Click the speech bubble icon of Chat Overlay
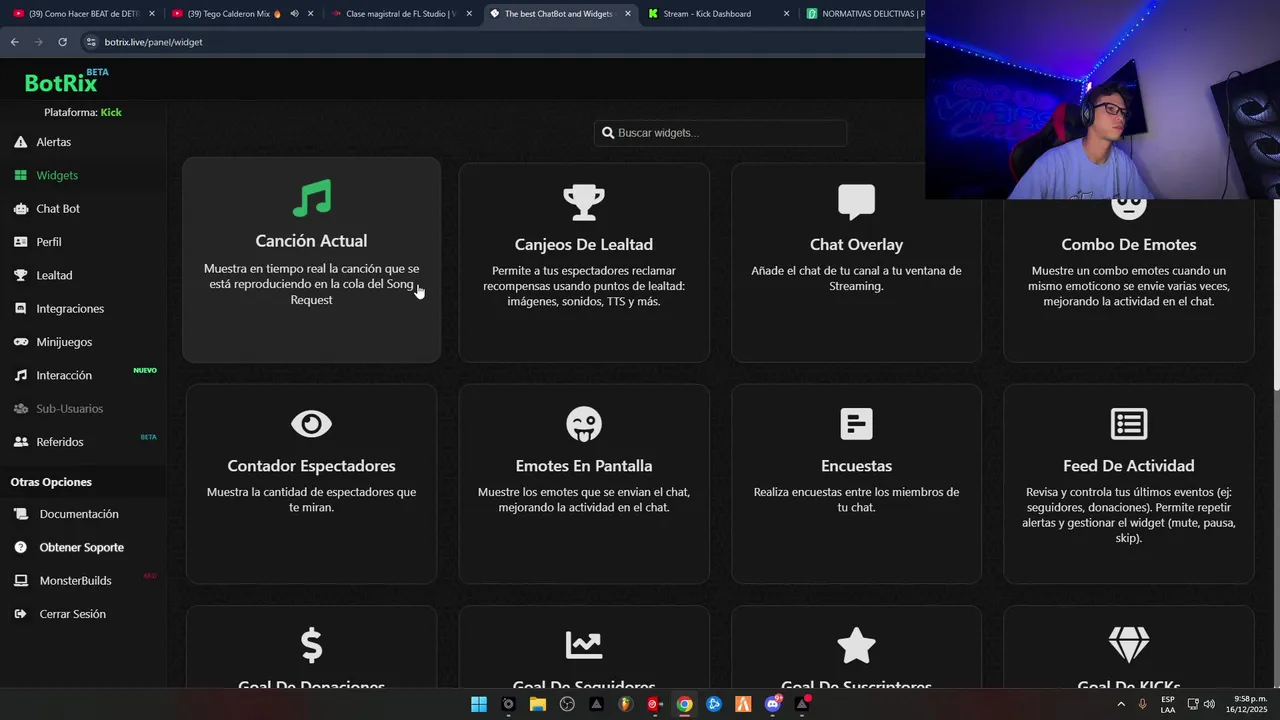 pyautogui.click(x=856, y=202)
